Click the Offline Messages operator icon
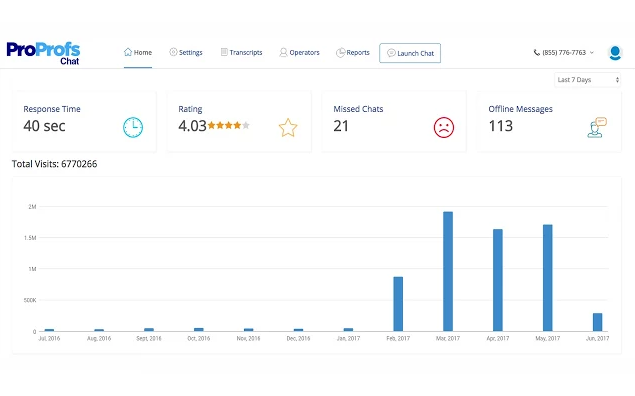This screenshot has width=635, height=396. click(x=597, y=128)
